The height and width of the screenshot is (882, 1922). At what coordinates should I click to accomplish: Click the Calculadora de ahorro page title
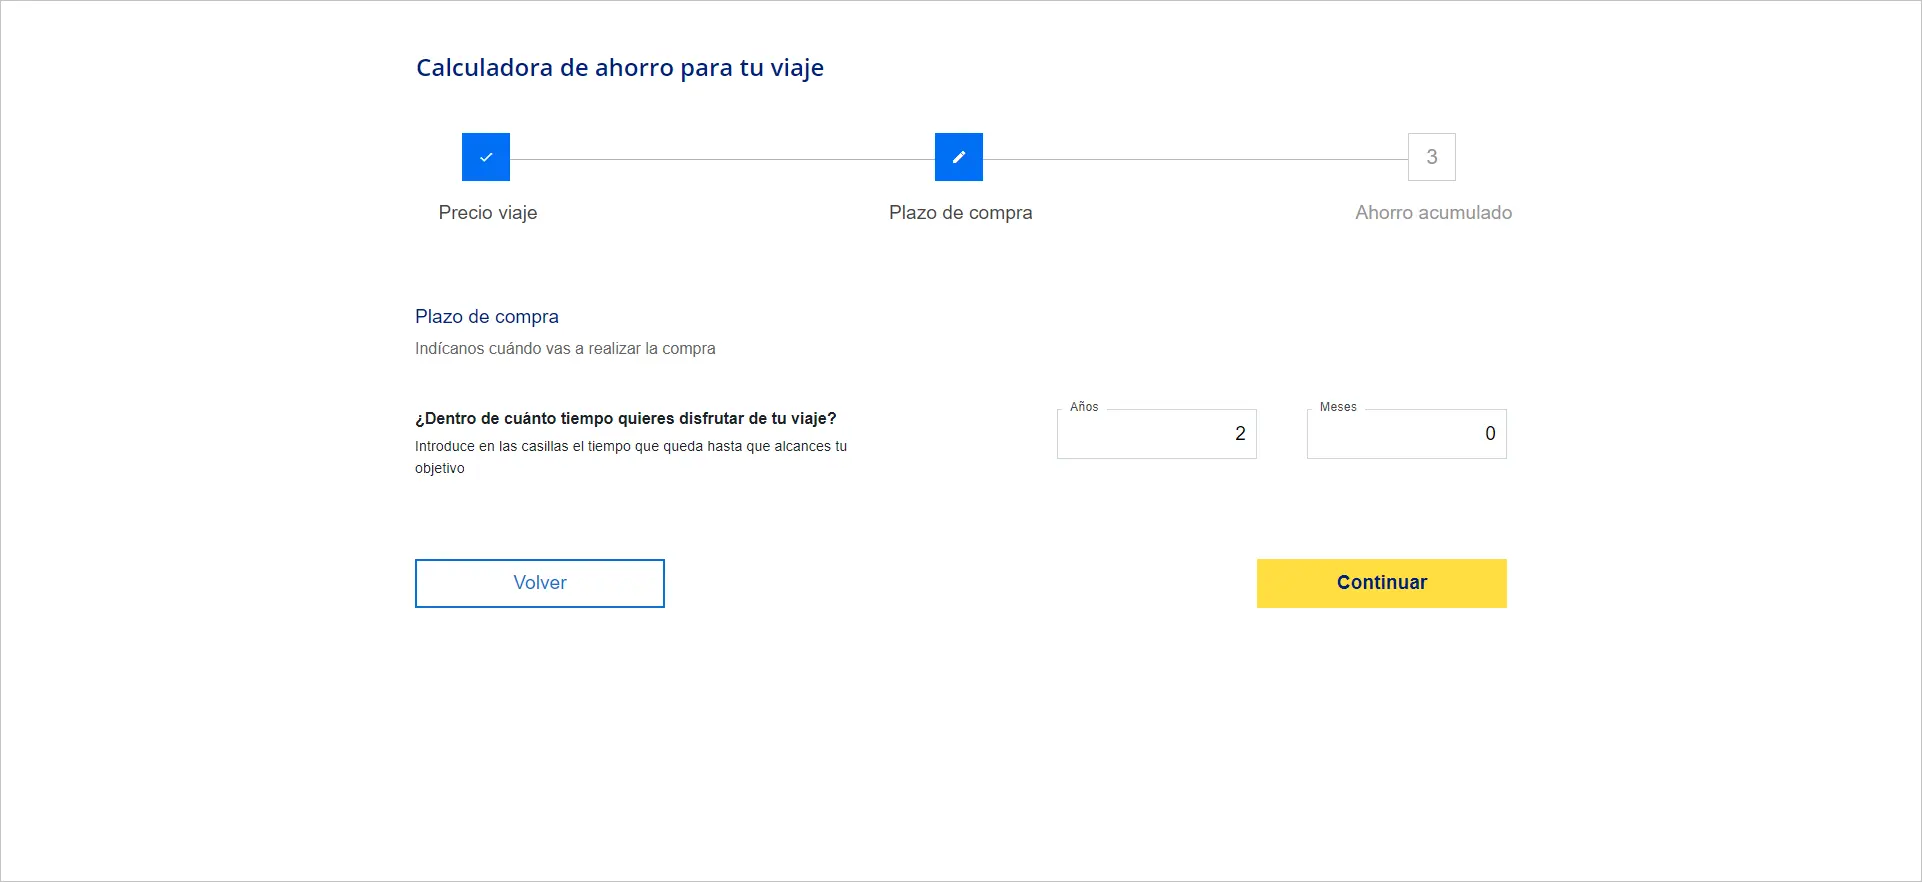point(620,68)
